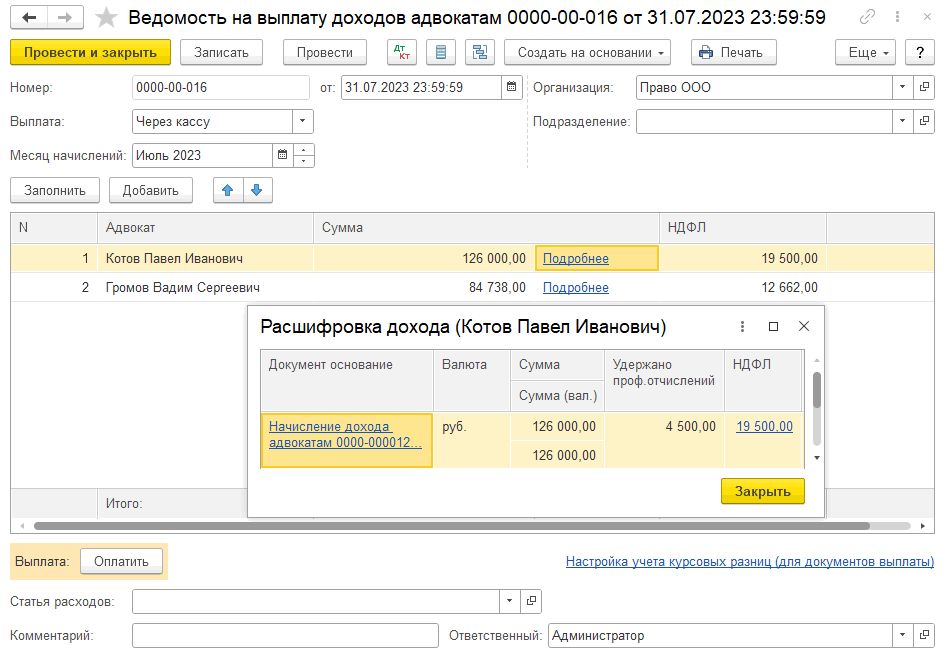Copy document link via chain icon
Viewport: 951px width, 657px height.
(868, 18)
